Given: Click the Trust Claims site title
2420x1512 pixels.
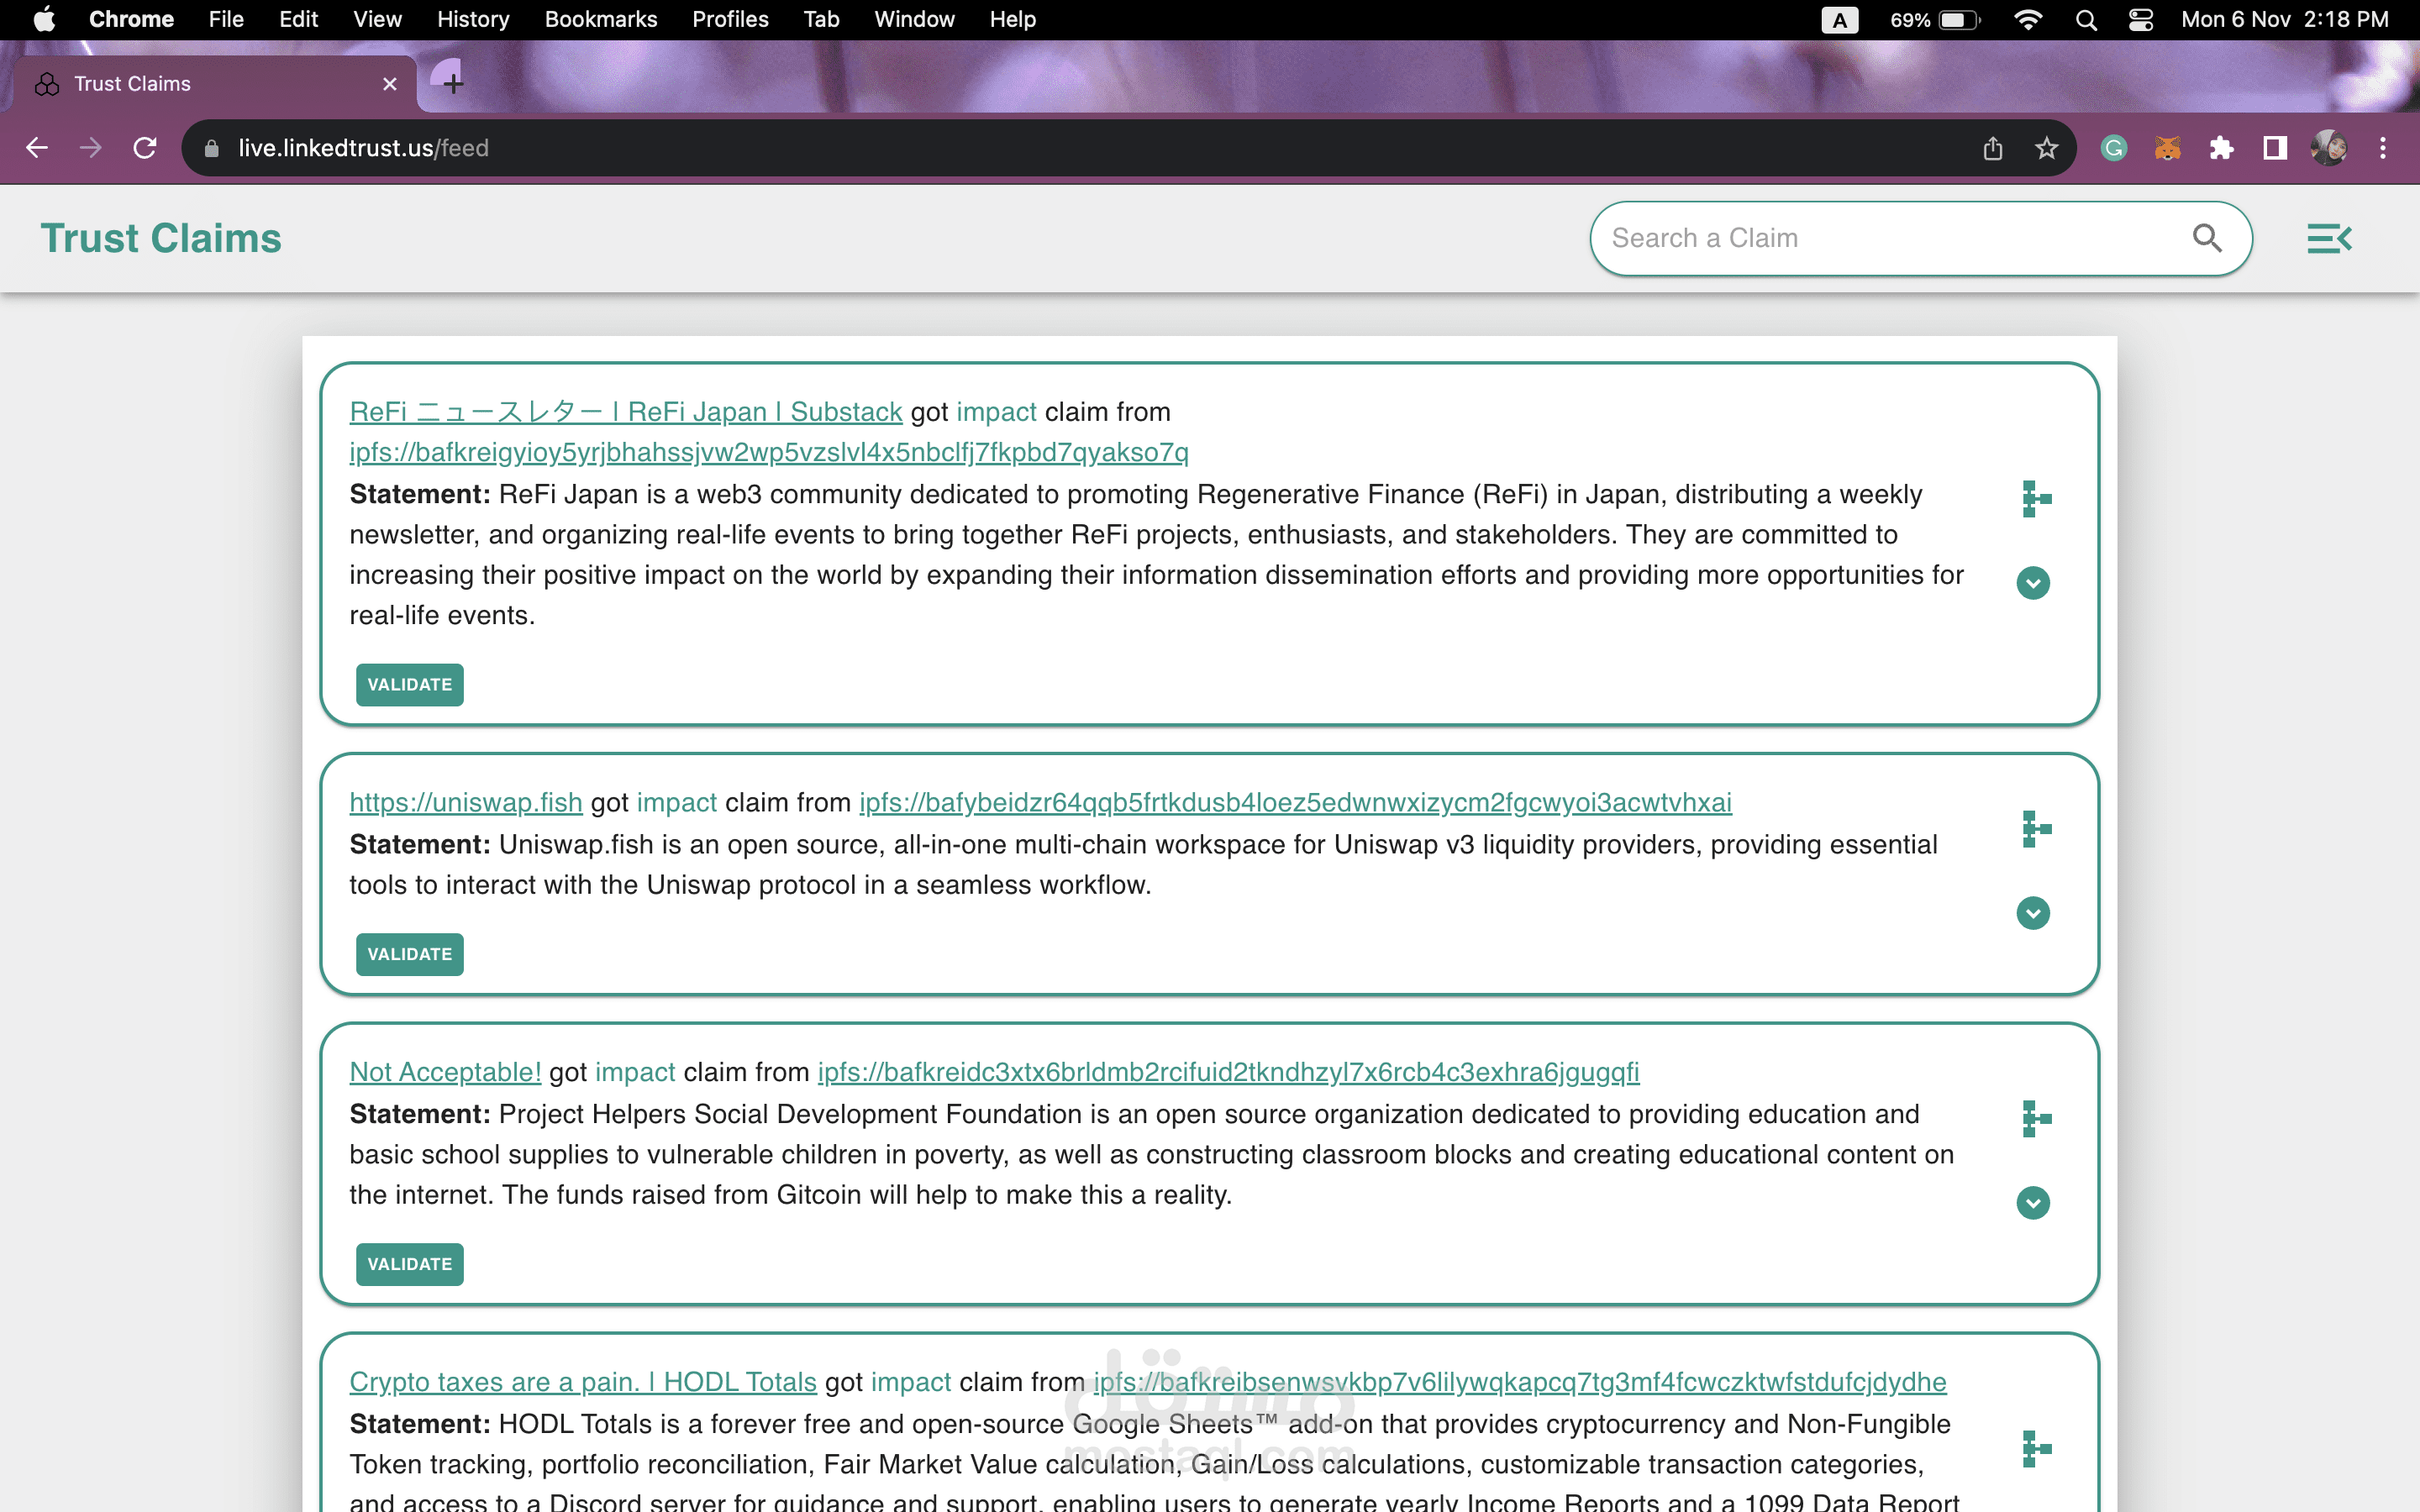Looking at the screenshot, I should click(161, 238).
